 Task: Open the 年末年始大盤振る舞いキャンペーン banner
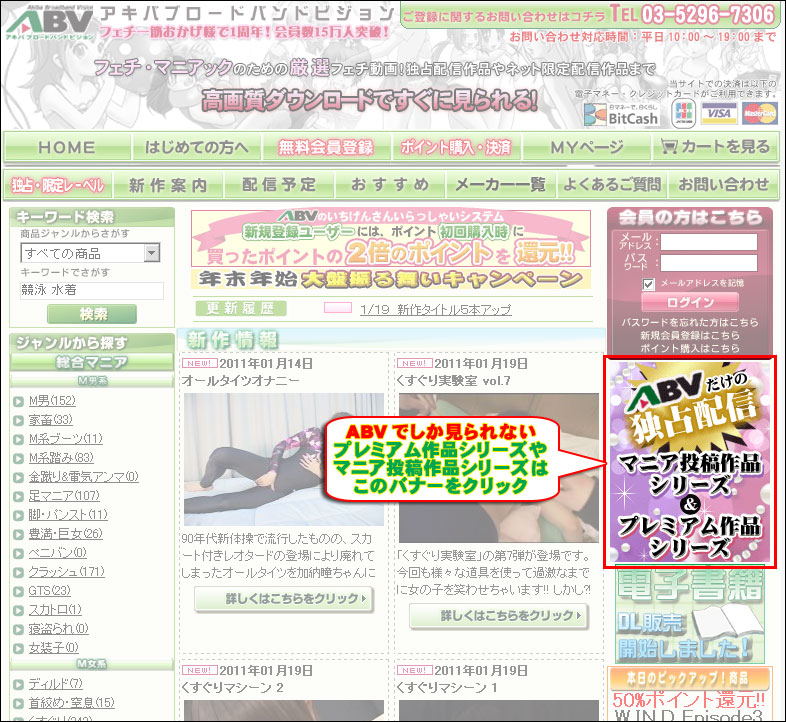391,279
